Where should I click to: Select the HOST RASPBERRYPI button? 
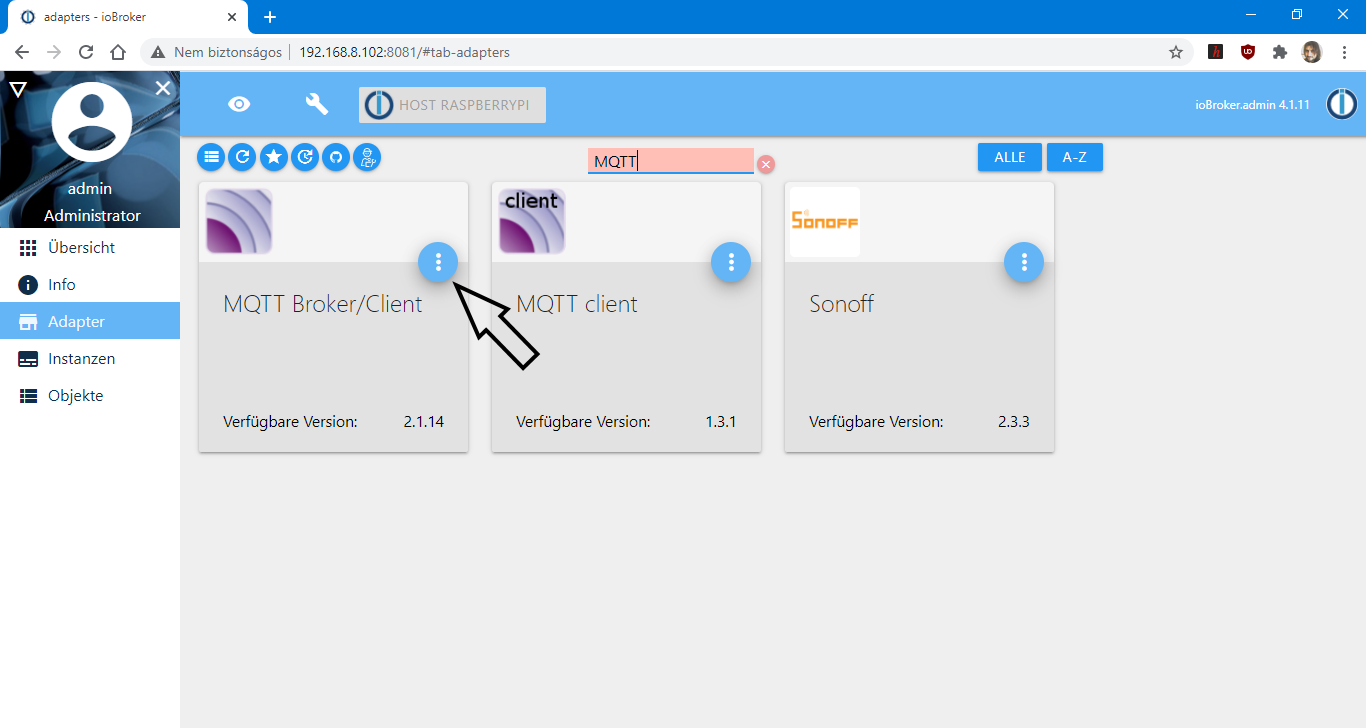pos(451,104)
